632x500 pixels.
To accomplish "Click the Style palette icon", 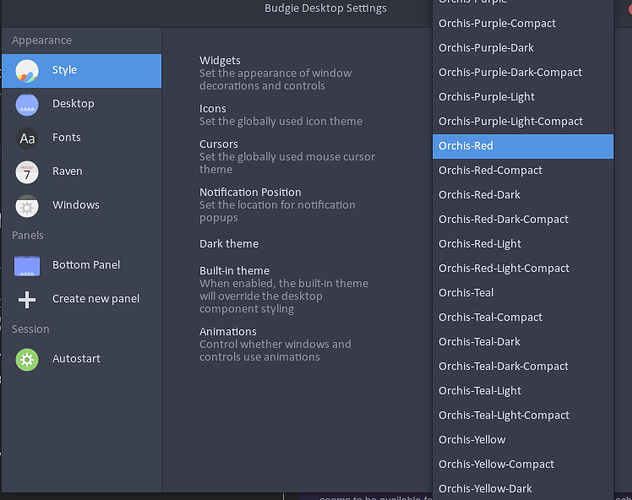I will coord(27,71).
